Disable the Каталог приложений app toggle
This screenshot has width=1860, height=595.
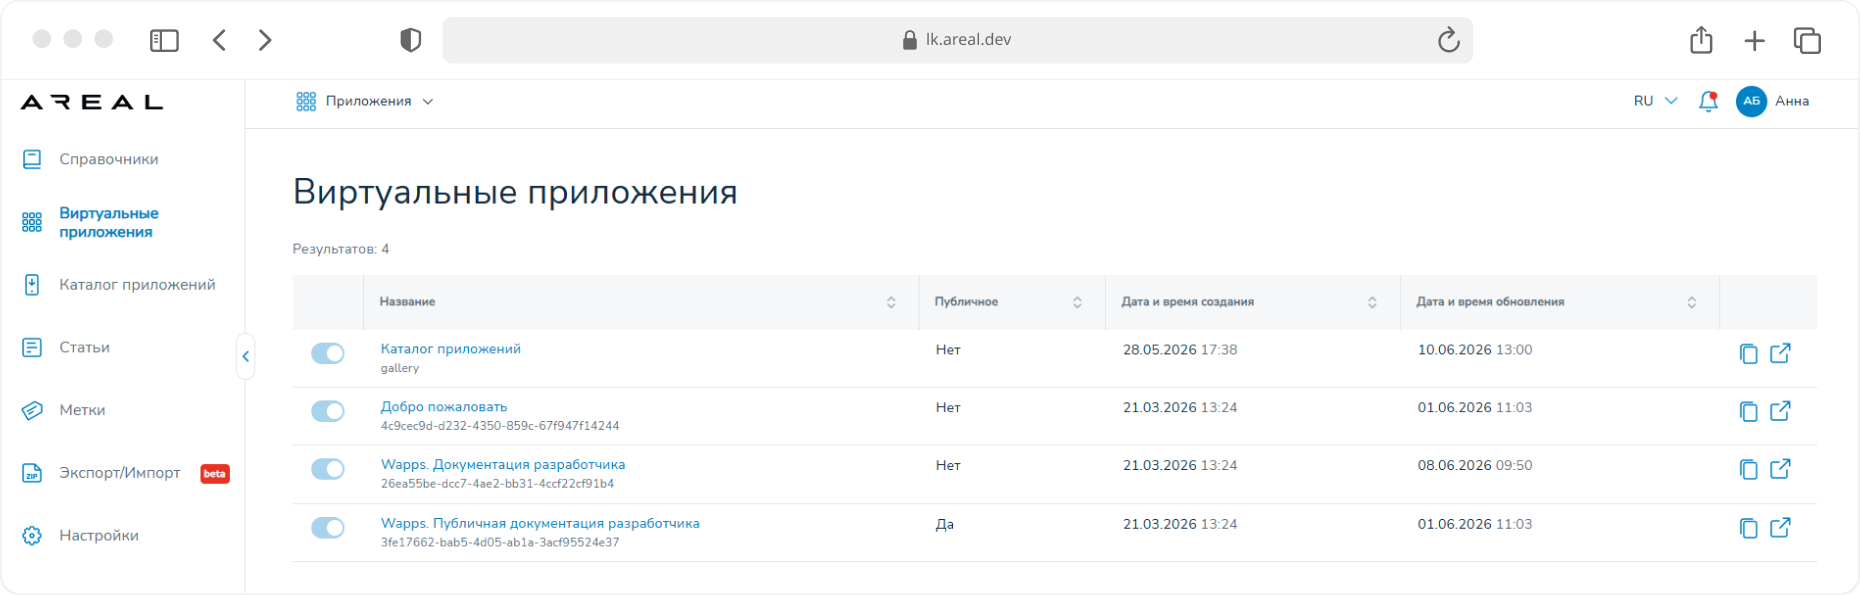click(x=327, y=353)
